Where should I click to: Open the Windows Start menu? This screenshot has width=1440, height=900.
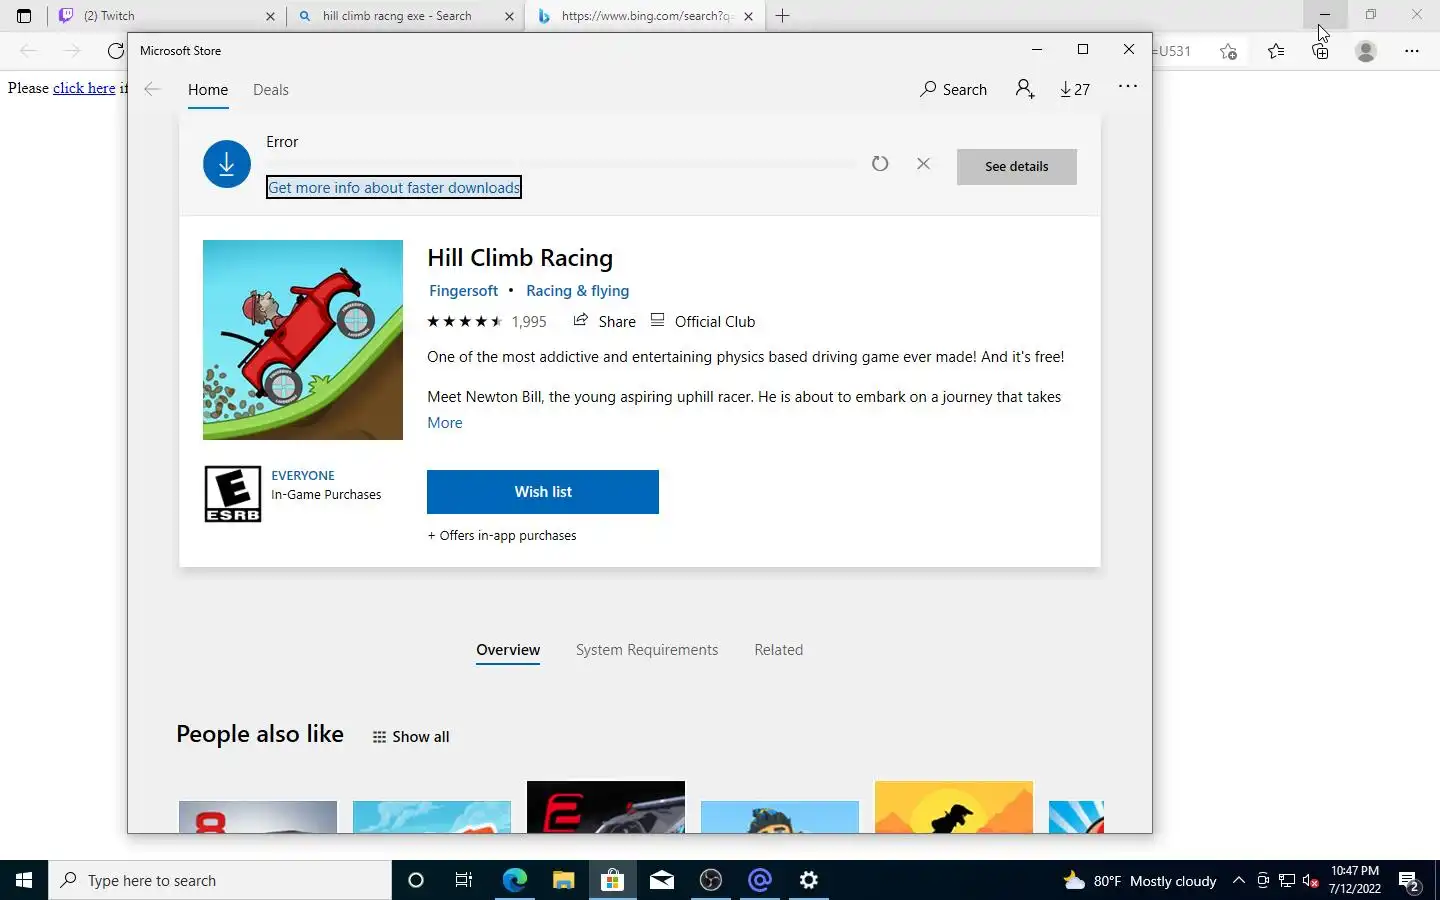coord(24,880)
